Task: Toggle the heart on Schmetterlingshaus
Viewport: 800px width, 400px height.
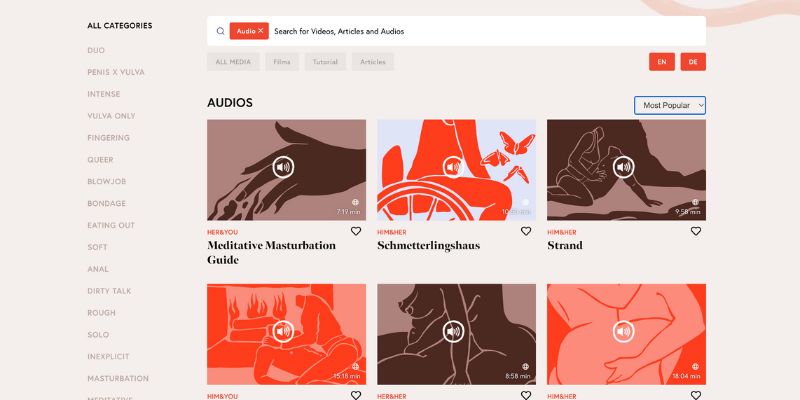Action: 526,231
